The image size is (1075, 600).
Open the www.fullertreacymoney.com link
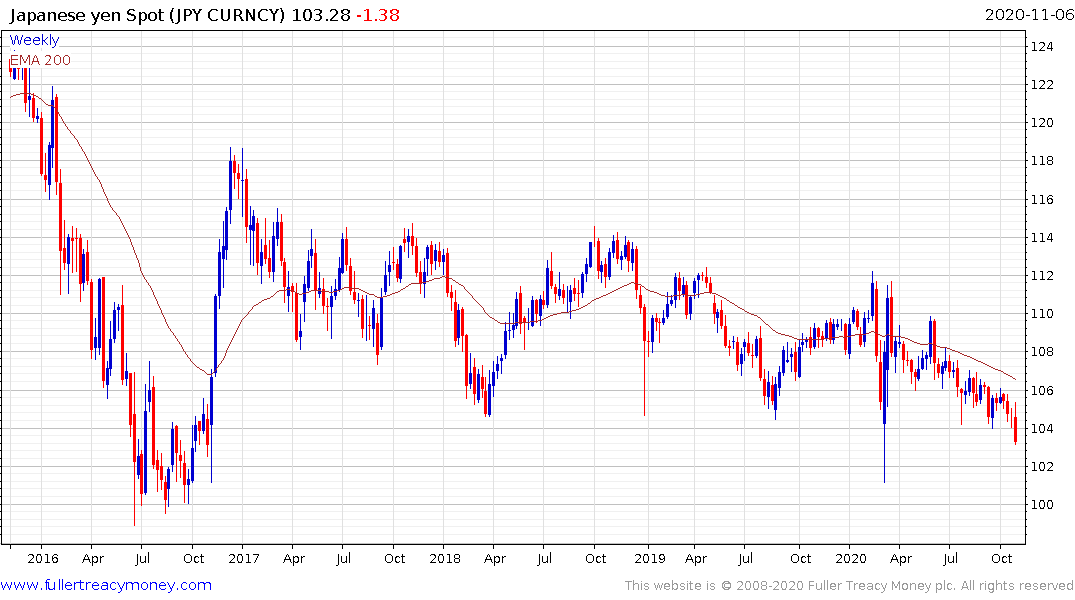(106, 585)
